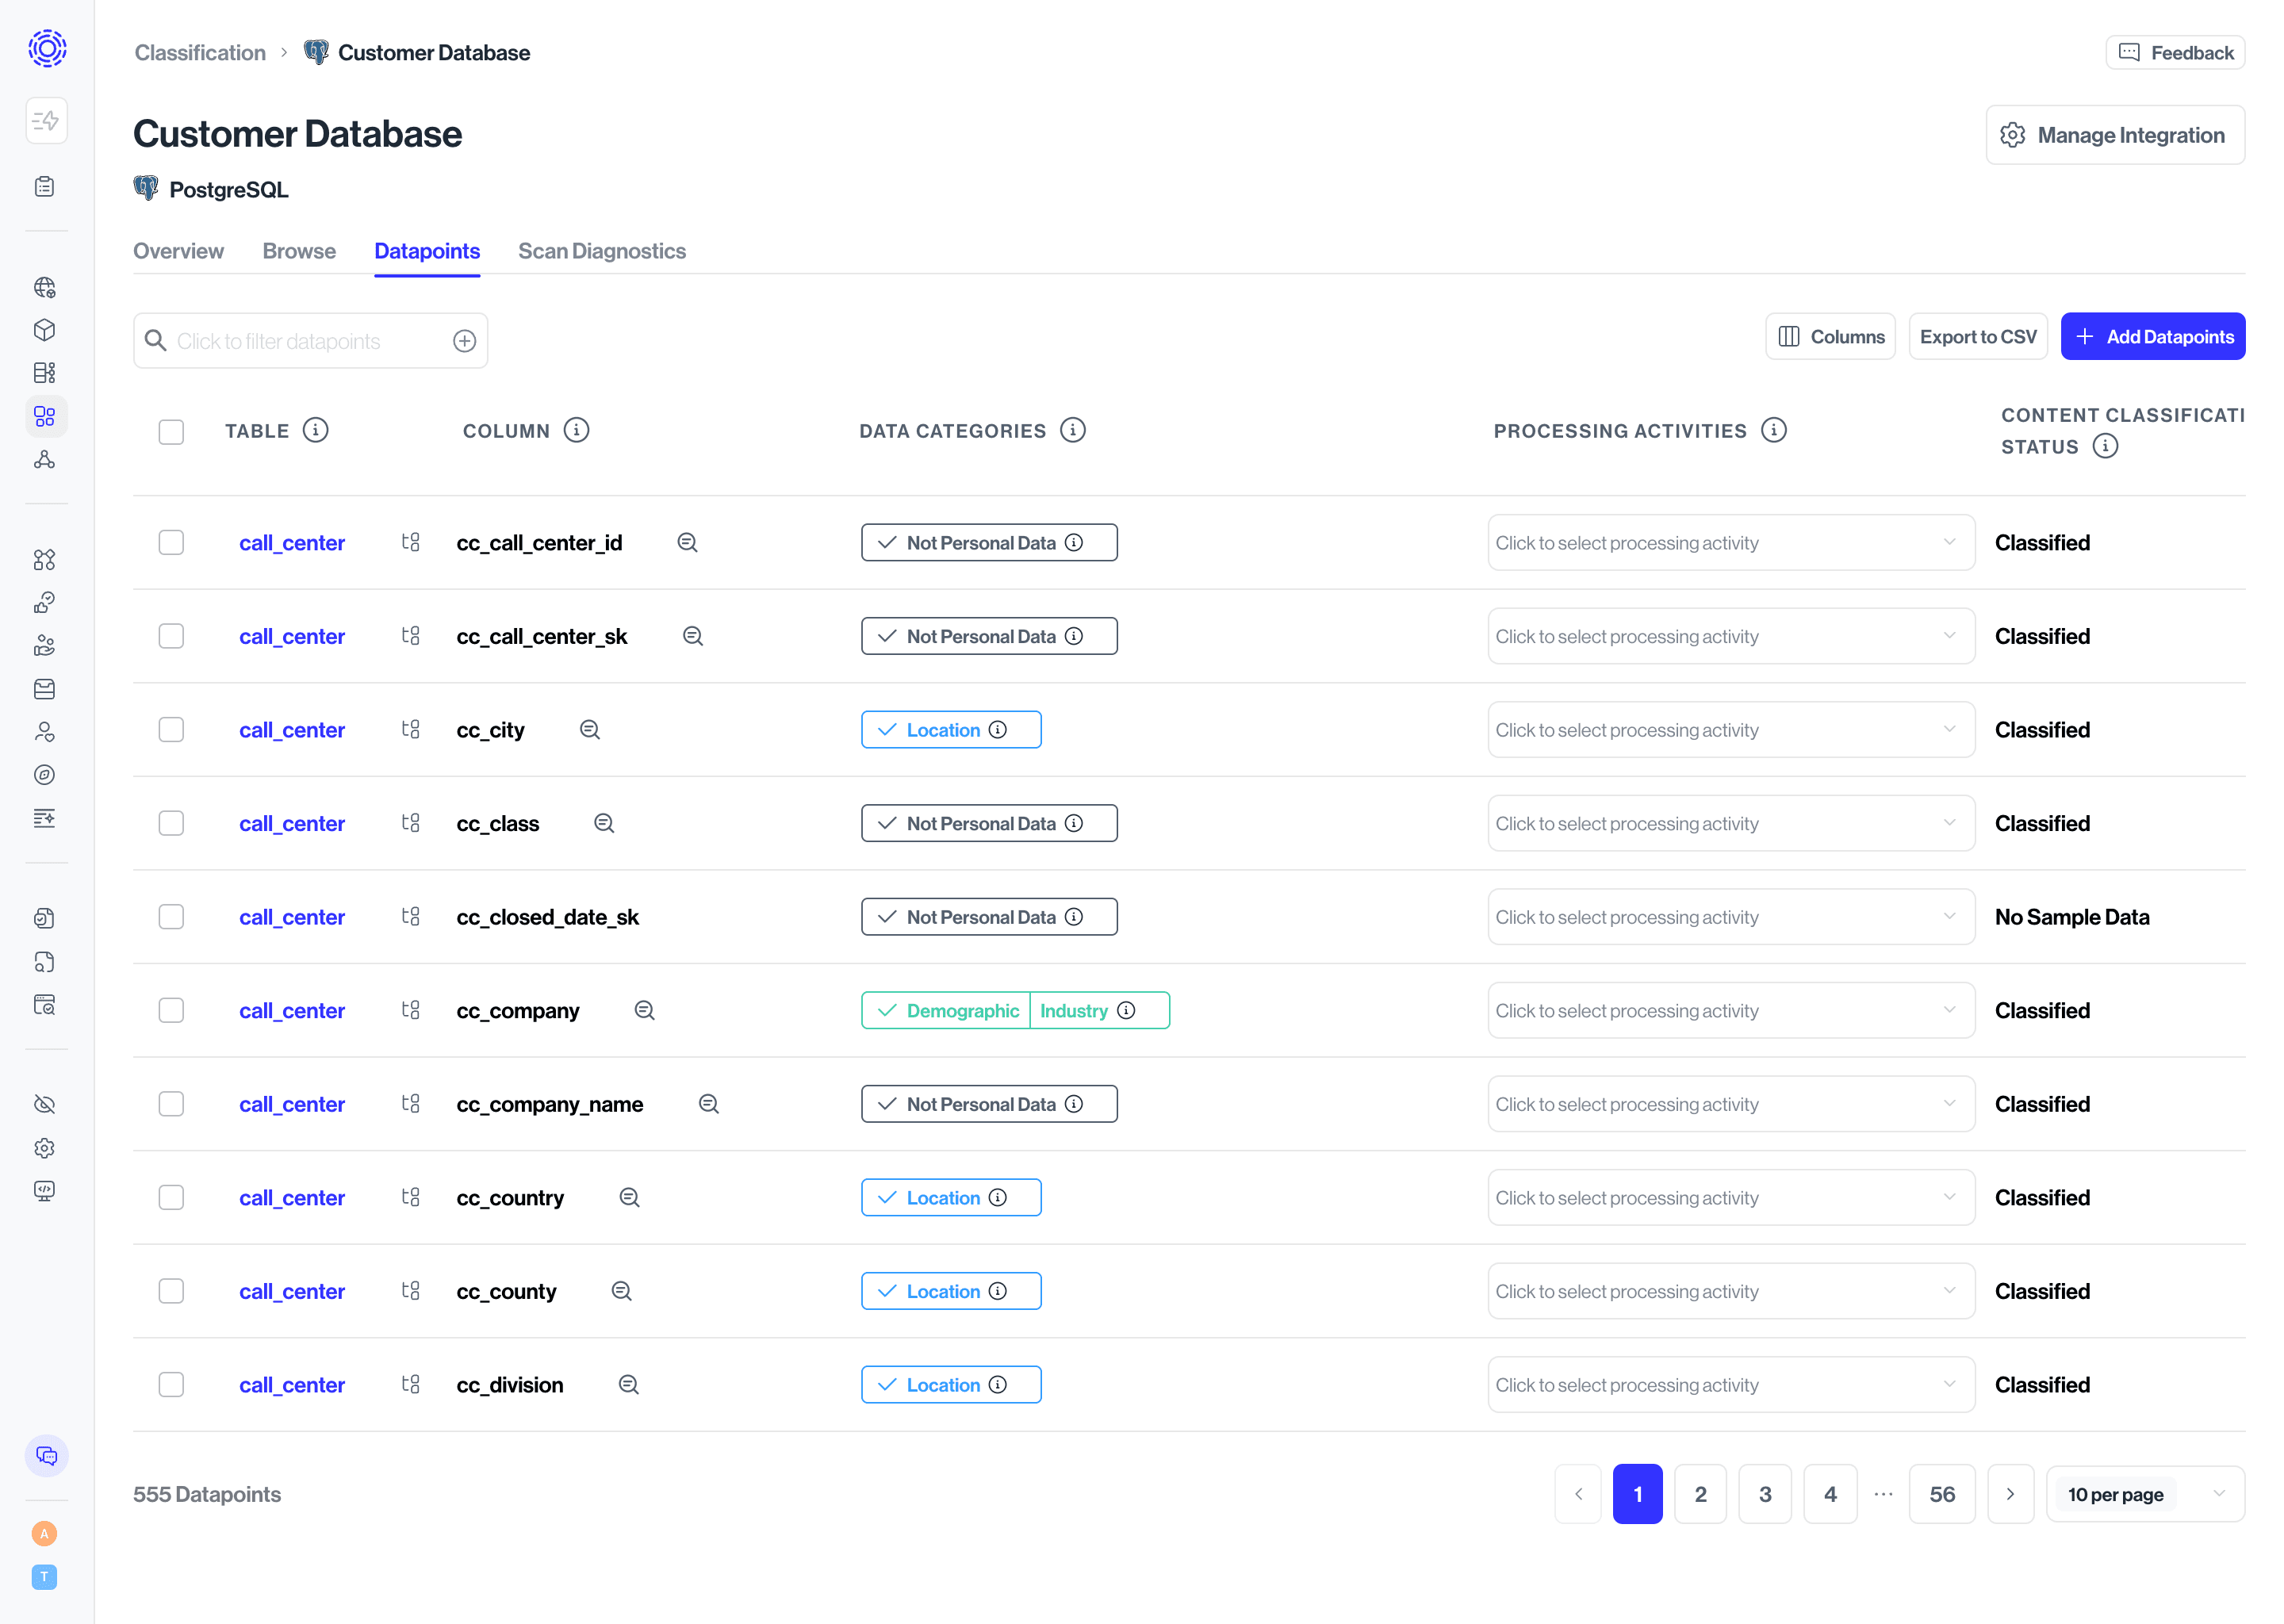Image resolution: width=2284 pixels, height=1624 pixels.
Task: Go to pagination page 4
Action: click(1830, 1494)
